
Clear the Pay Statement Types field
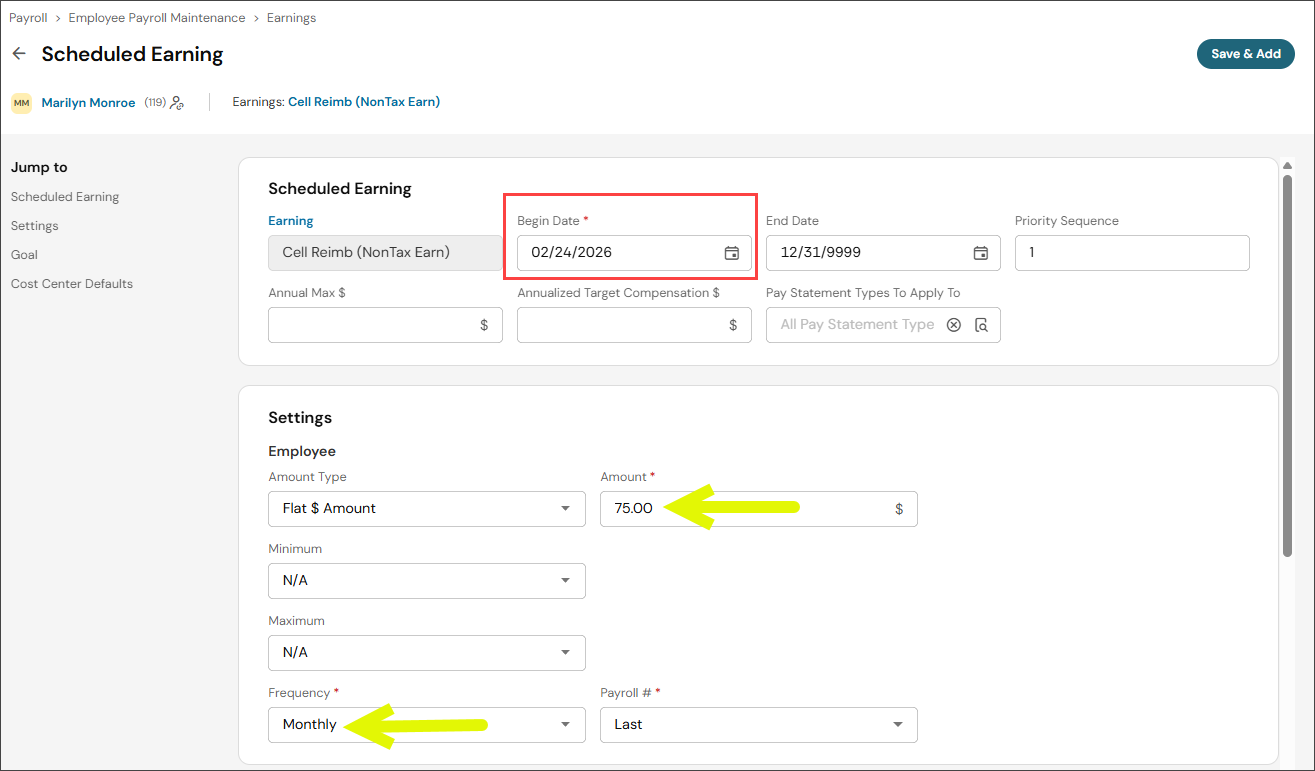[954, 325]
